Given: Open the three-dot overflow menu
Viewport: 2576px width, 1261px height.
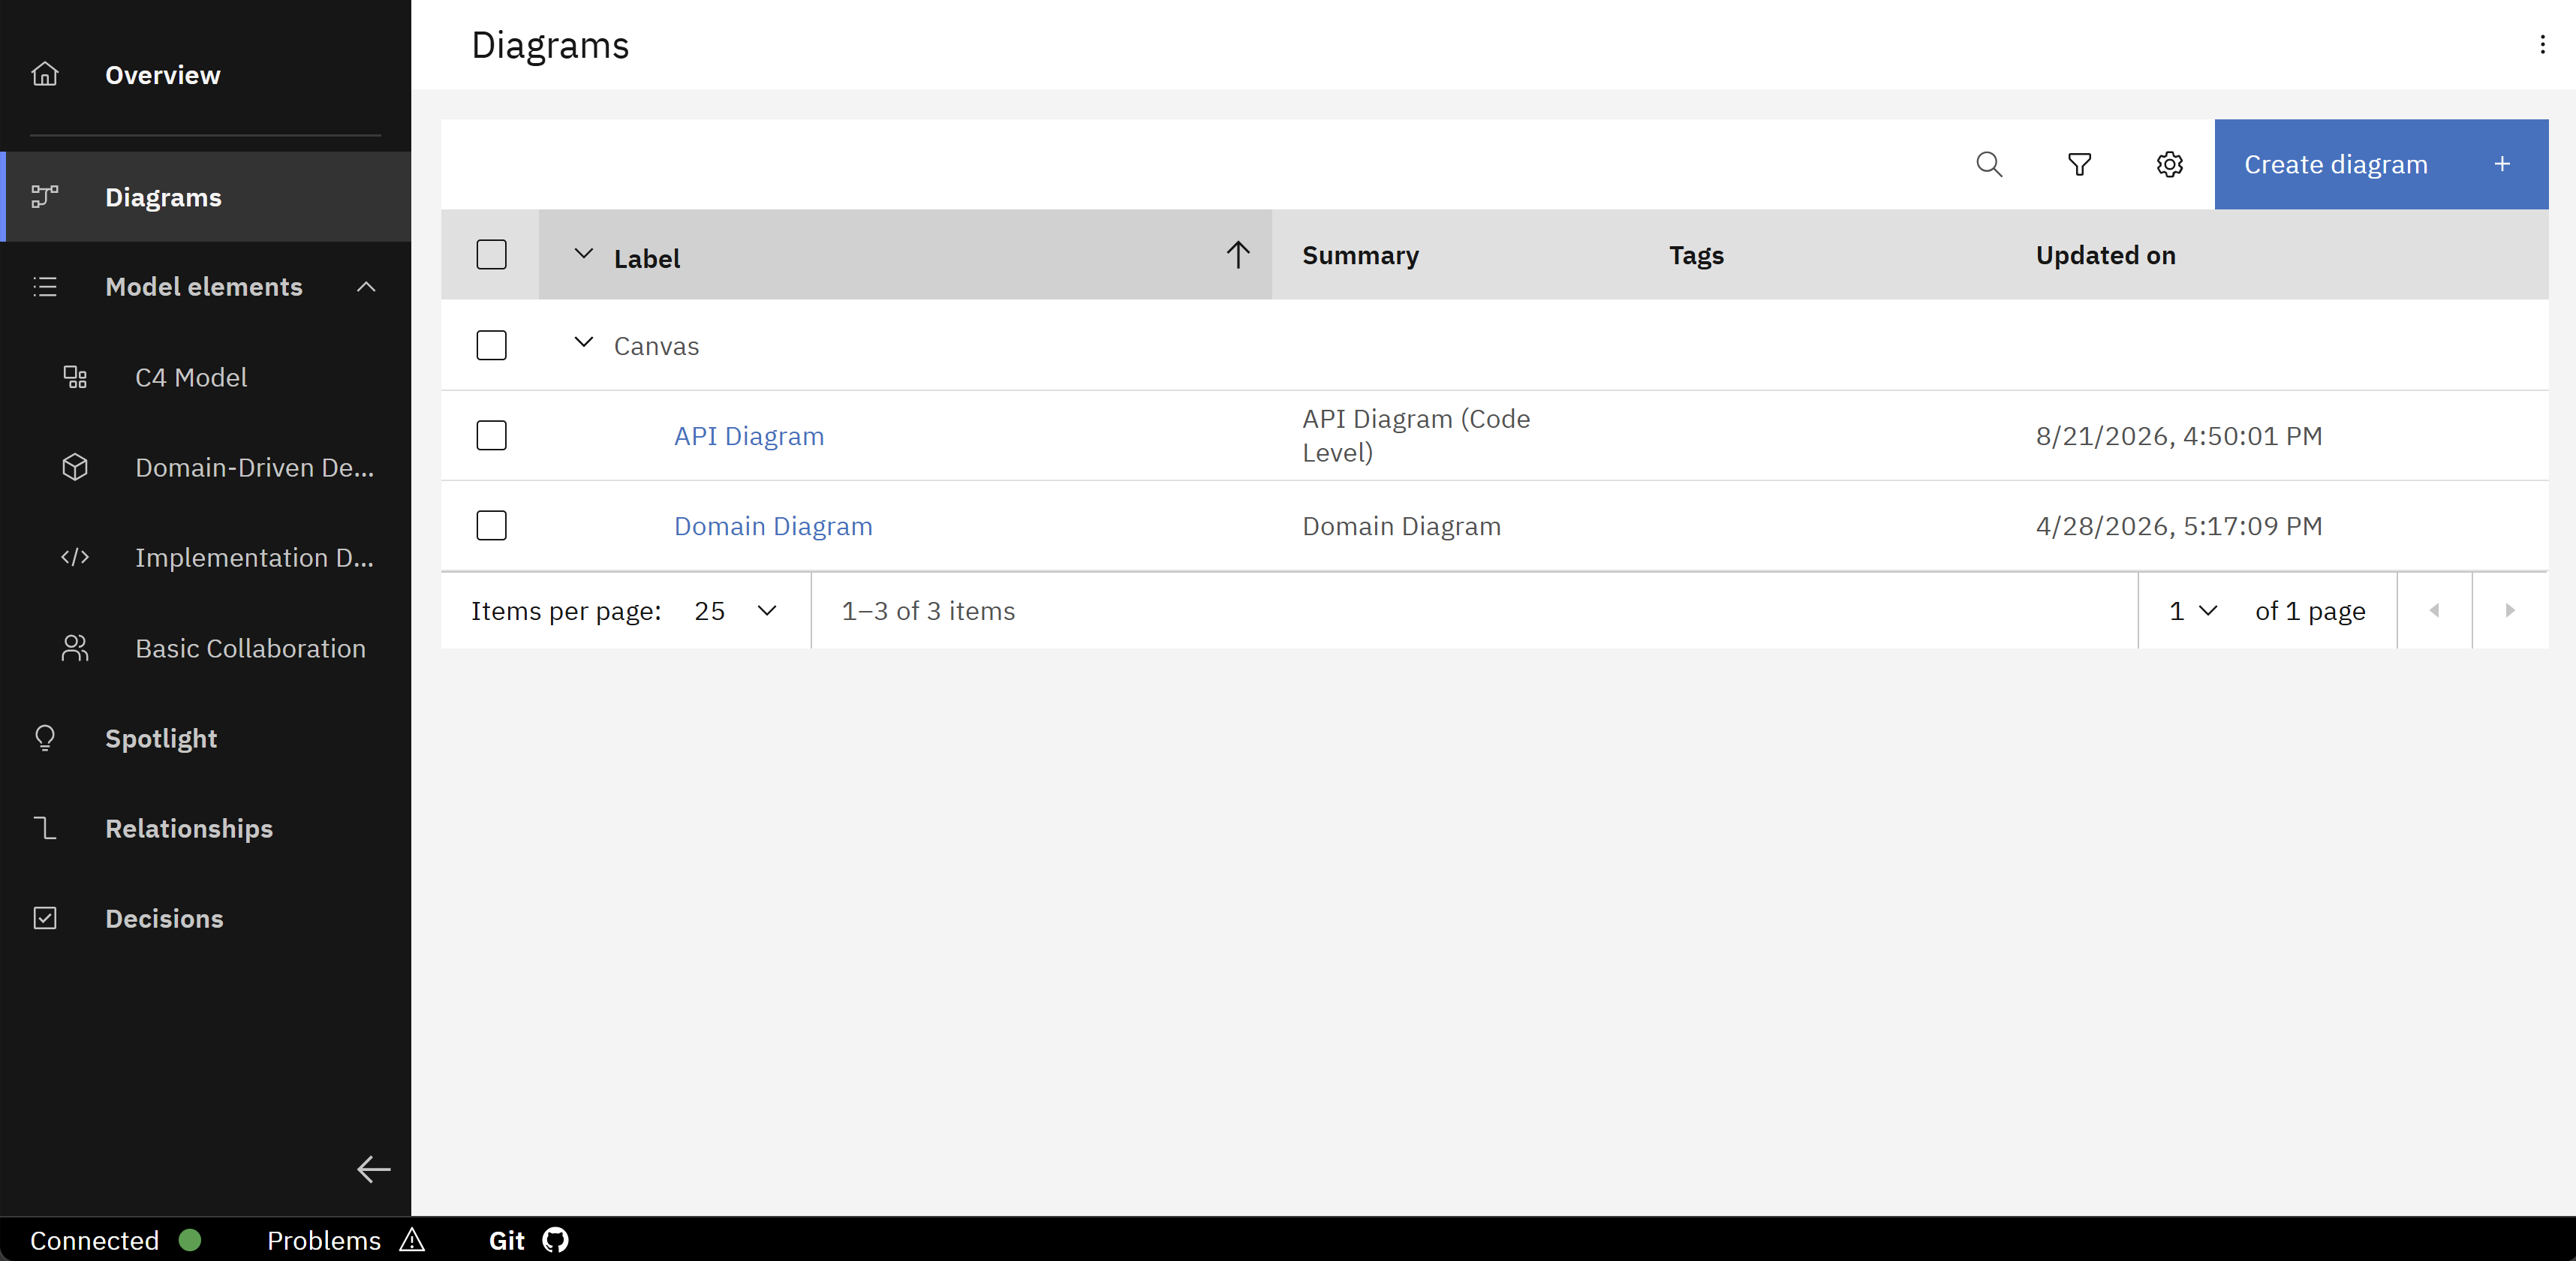Looking at the screenshot, I should pyautogui.click(x=2542, y=44).
